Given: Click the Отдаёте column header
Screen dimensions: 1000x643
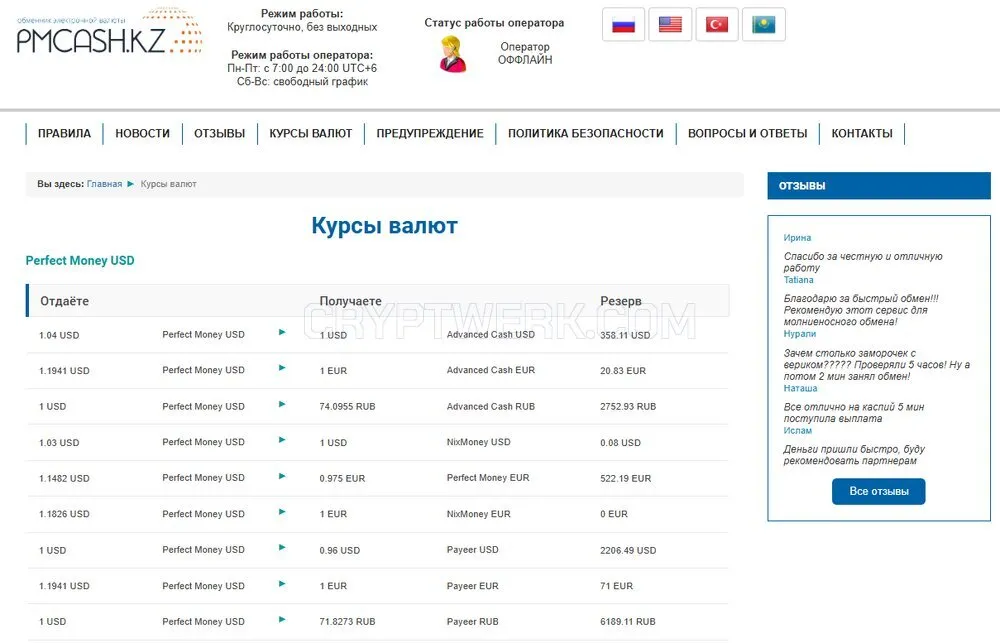Looking at the screenshot, I should click(64, 301).
